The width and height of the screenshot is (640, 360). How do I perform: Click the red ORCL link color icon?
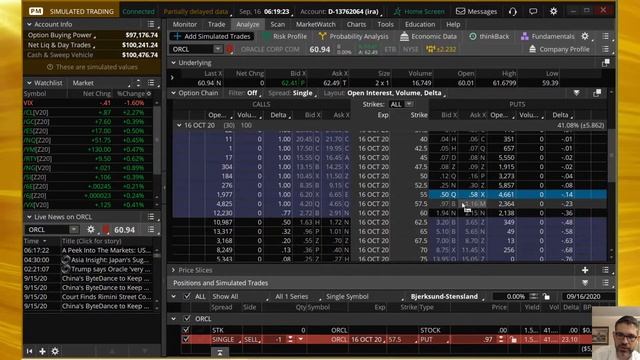pos(230,49)
